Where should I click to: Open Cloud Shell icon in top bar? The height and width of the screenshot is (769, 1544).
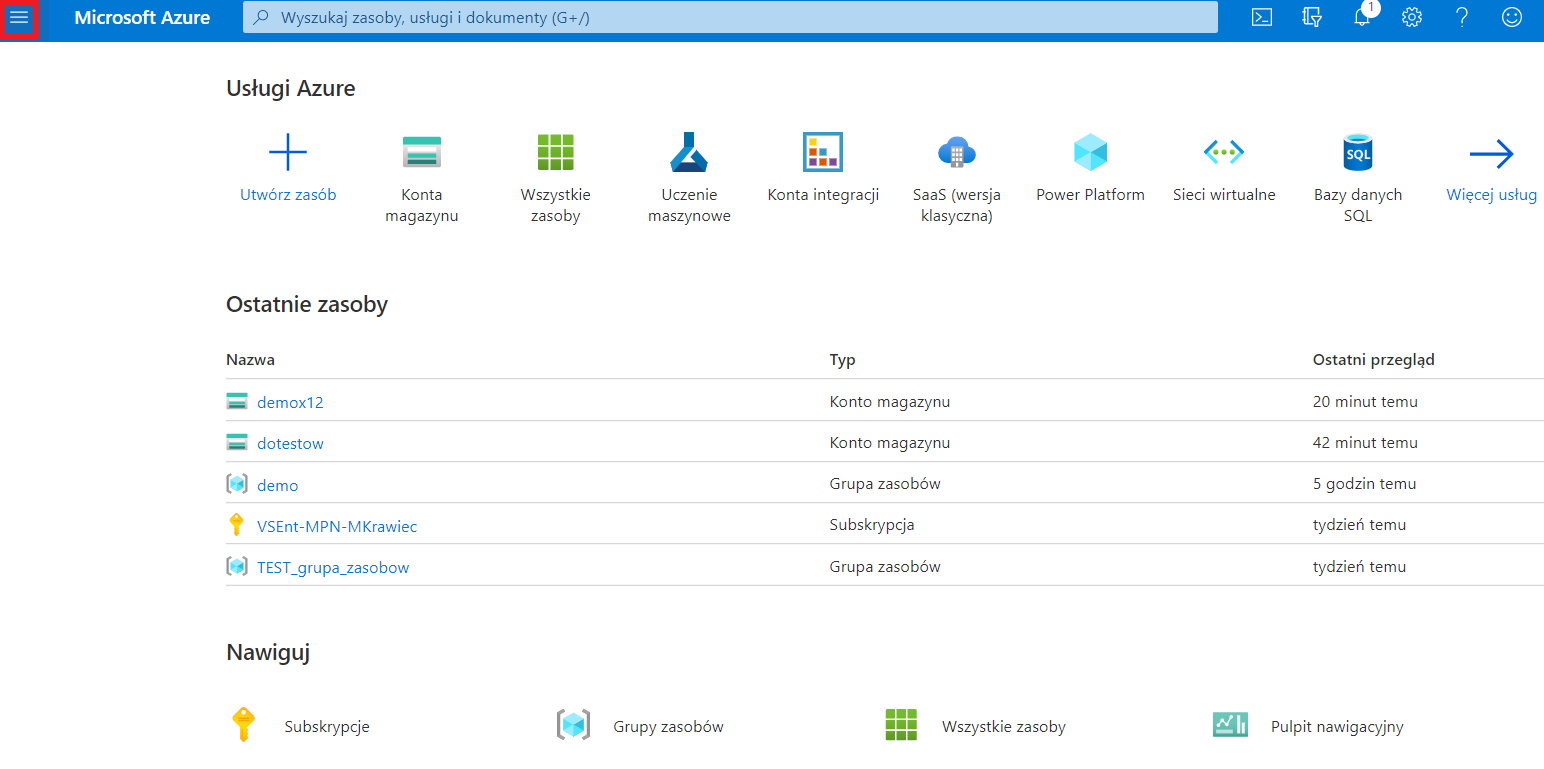pos(1262,17)
